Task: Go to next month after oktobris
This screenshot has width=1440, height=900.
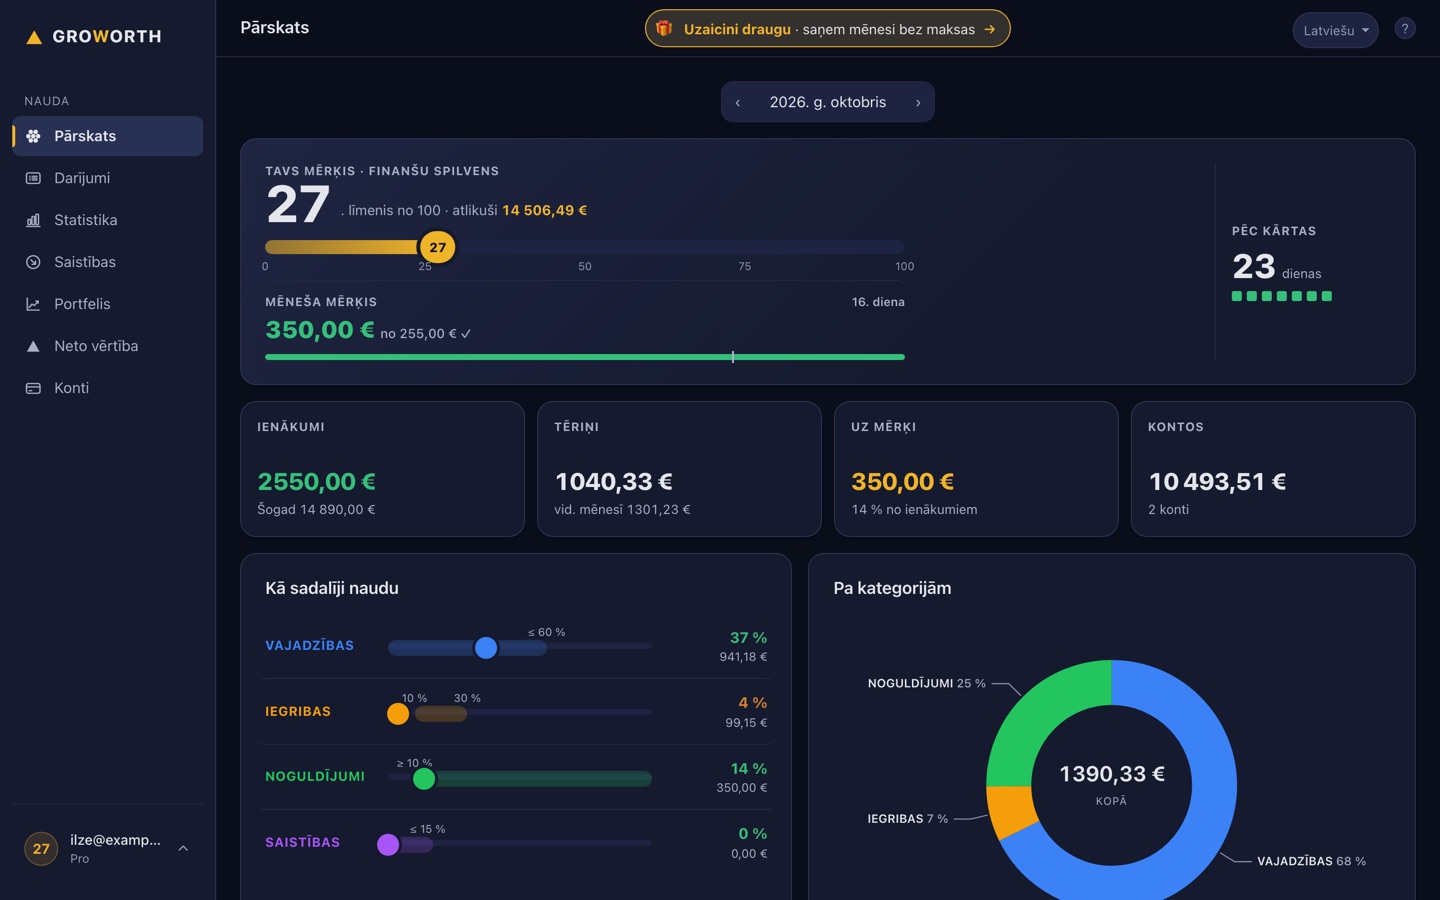Action: tap(918, 102)
